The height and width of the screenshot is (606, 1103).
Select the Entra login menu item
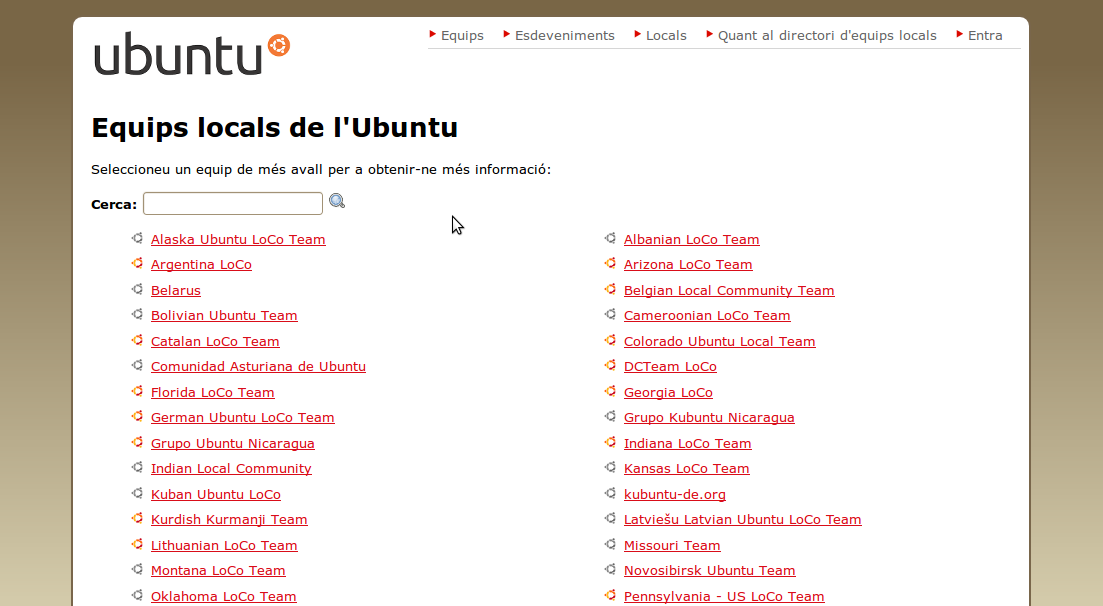click(985, 35)
